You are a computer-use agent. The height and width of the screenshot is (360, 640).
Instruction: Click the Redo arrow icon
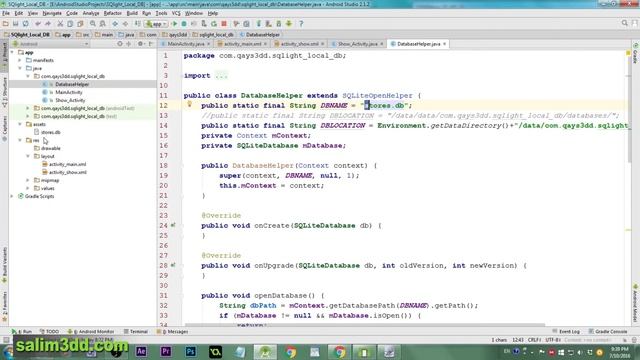[x=48, y=24]
